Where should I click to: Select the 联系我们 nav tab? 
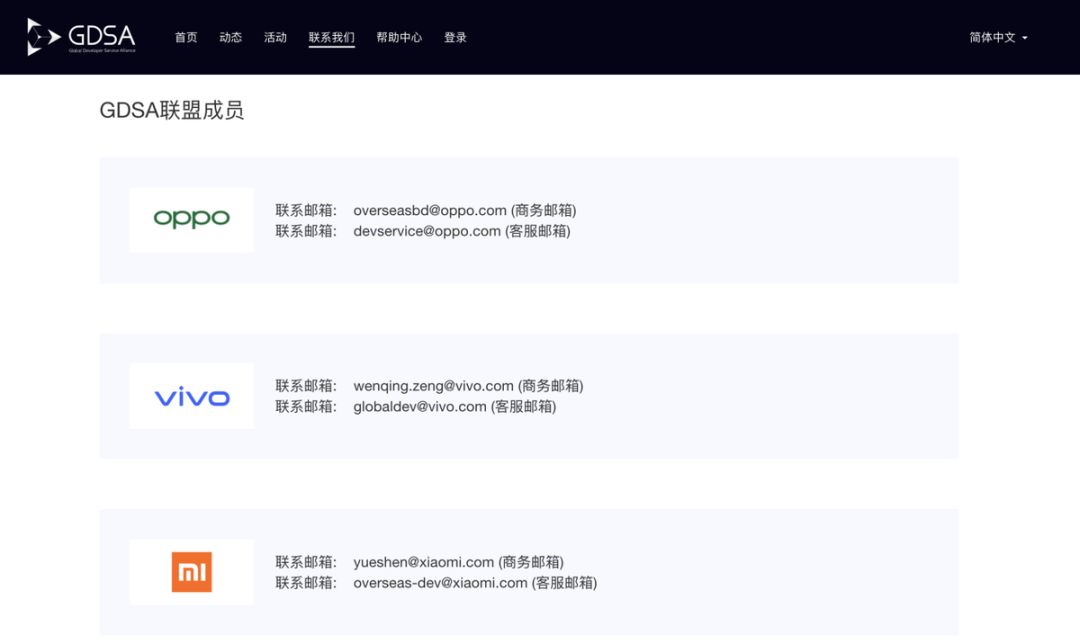331,38
